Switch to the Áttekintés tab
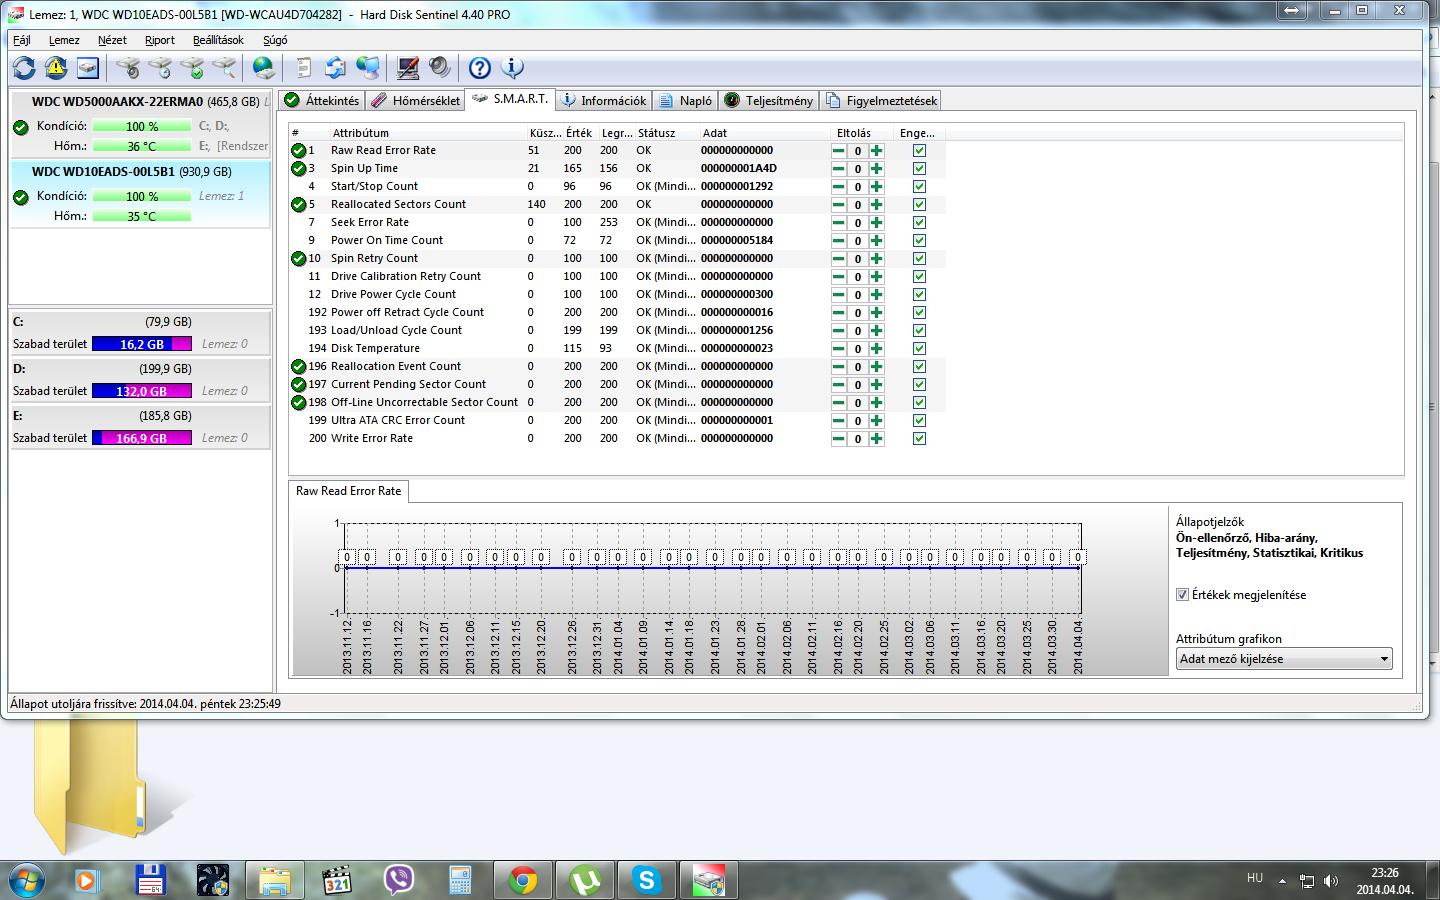Viewport: 1440px width, 900px height. 322,101
